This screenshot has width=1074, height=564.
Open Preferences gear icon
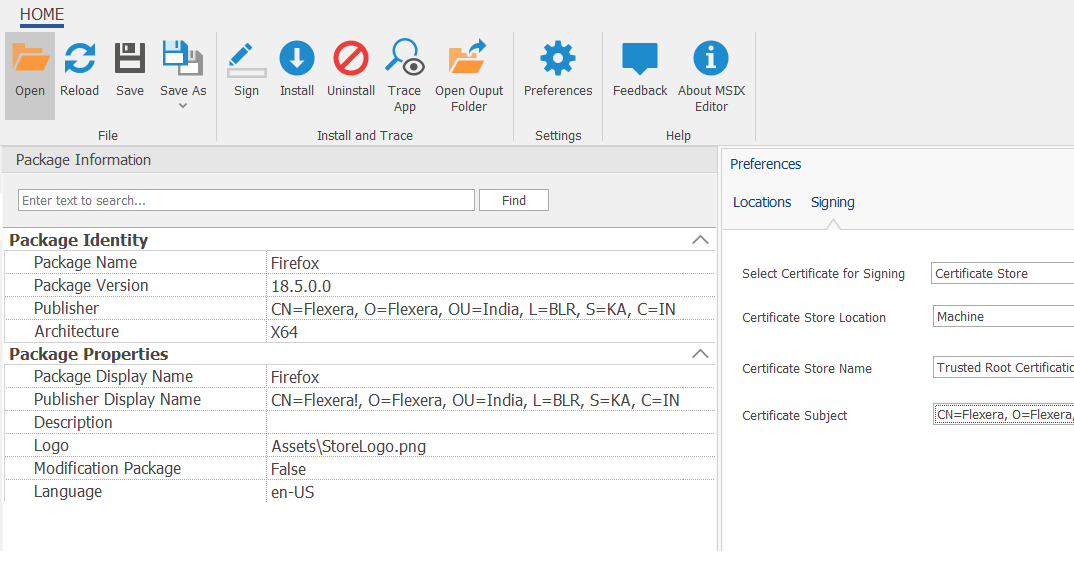coord(558,60)
